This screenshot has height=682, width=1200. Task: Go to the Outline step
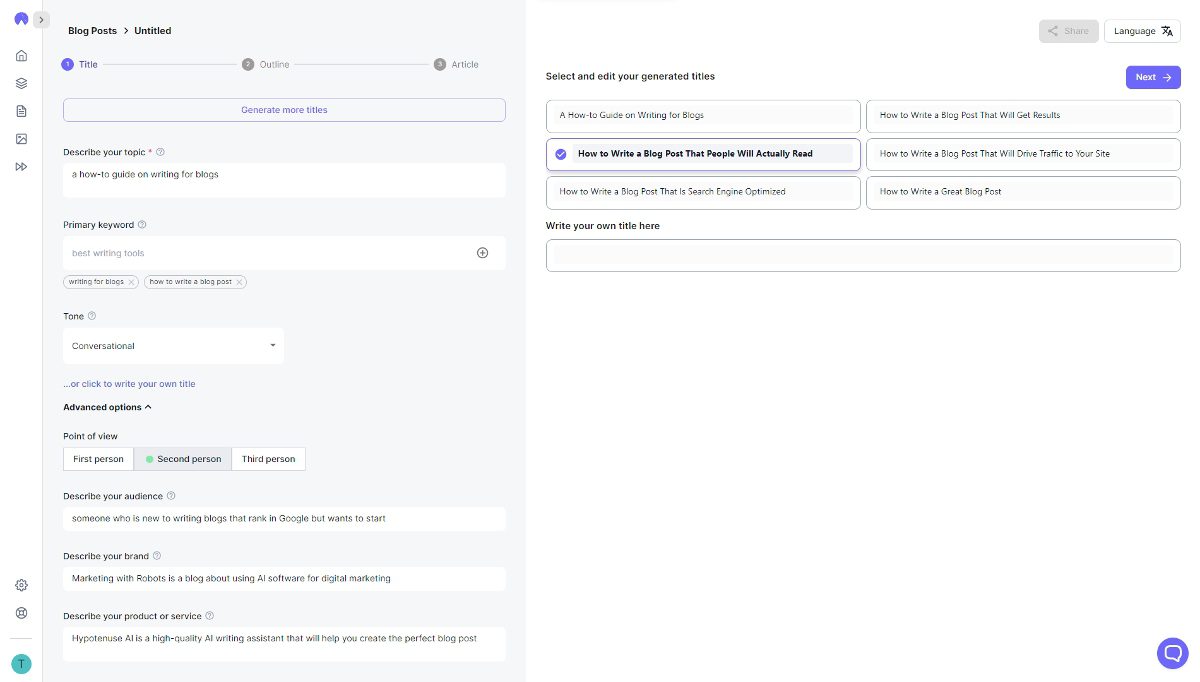266,64
